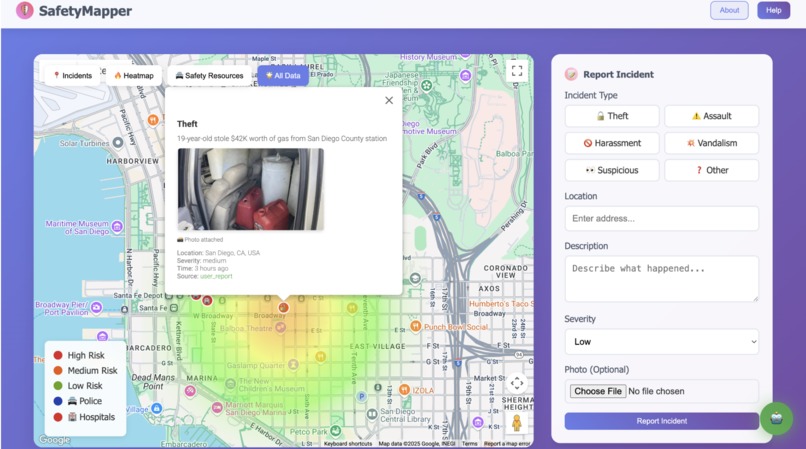Switch map to Incidents view
The image size is (806, 449).
tap(72, 76)
